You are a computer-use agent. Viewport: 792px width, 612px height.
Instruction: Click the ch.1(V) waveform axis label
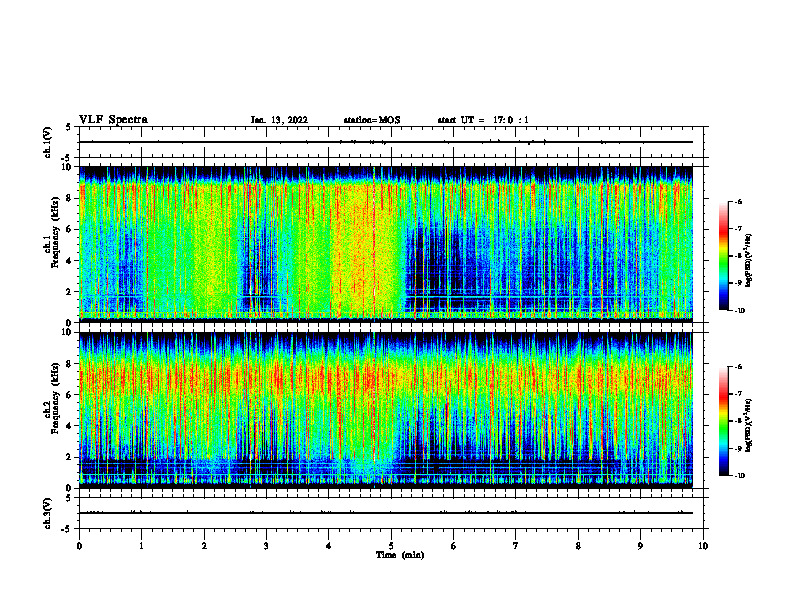point(48,142)
